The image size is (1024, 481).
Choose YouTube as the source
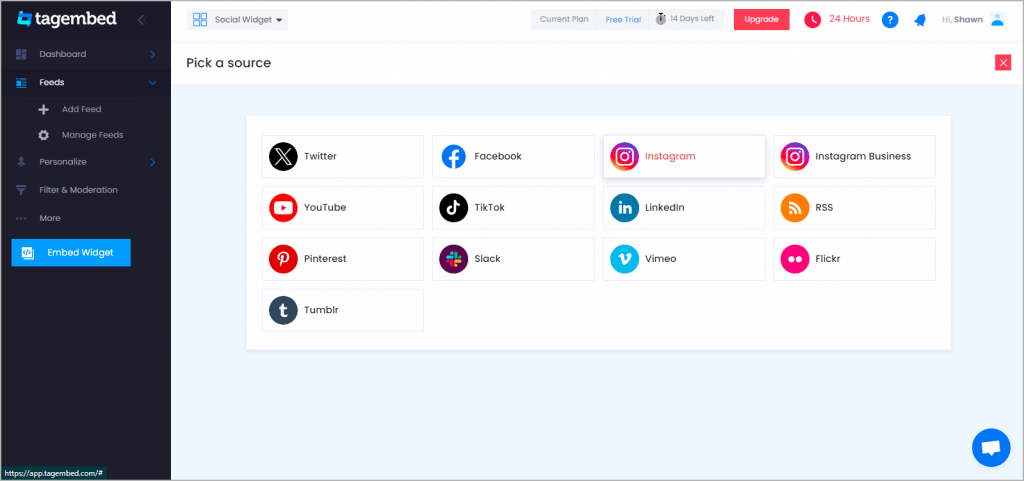coord(343,208)
